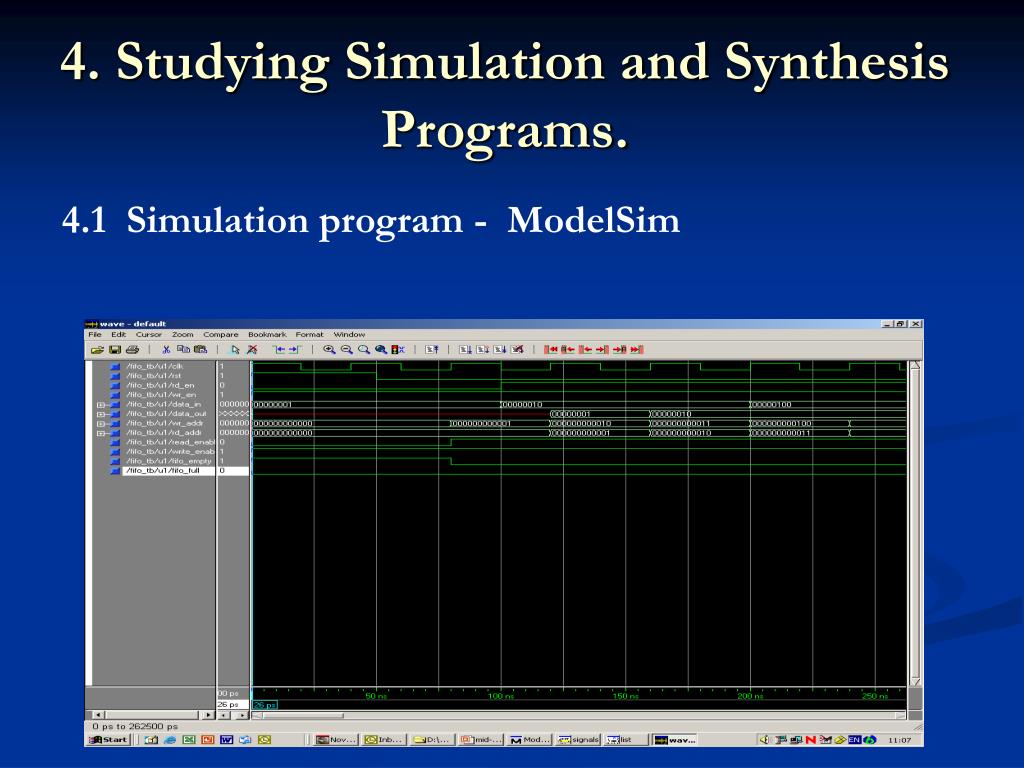Click the Break simulation icon
Image resolution: width=1024 pixels, height=768 pixels.
click(517, 349)
